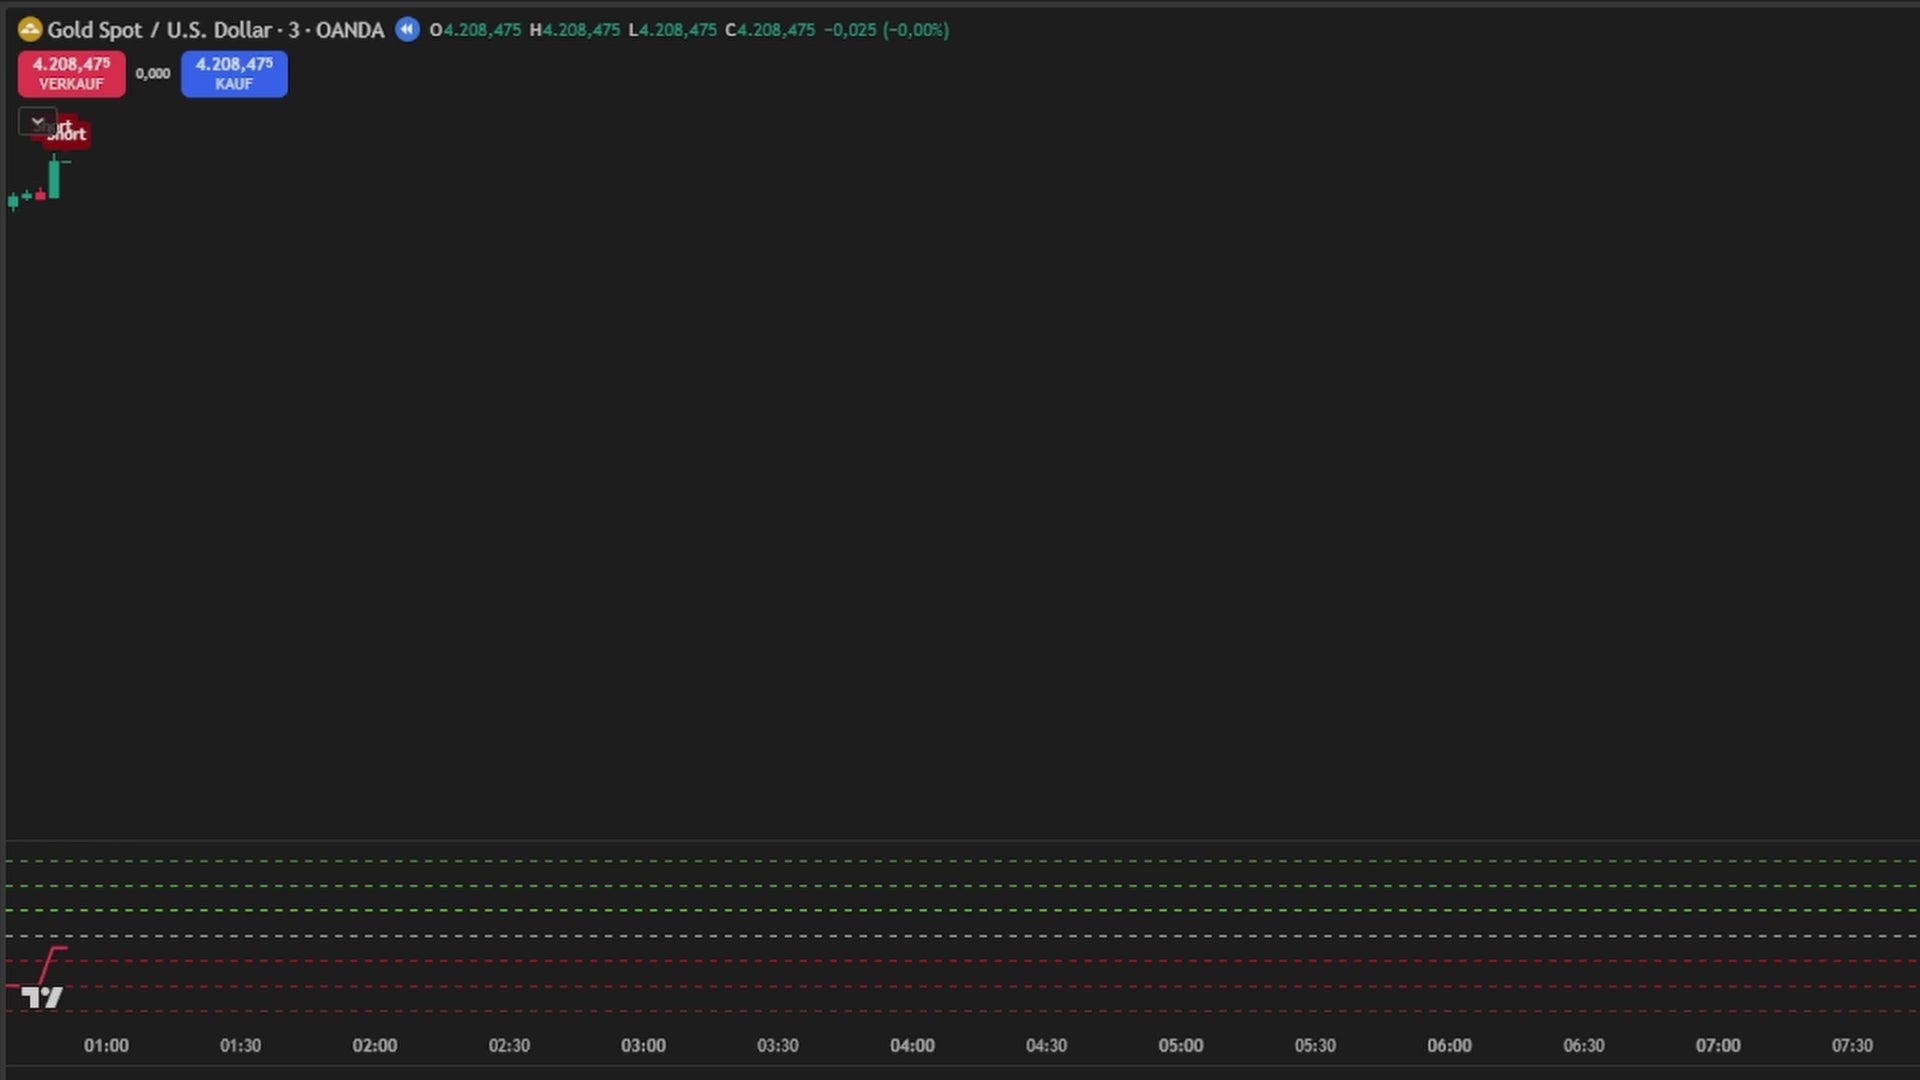1920x1080 pixels.
Task: Click the 05:30 time axis label
Action: 1315,1045
